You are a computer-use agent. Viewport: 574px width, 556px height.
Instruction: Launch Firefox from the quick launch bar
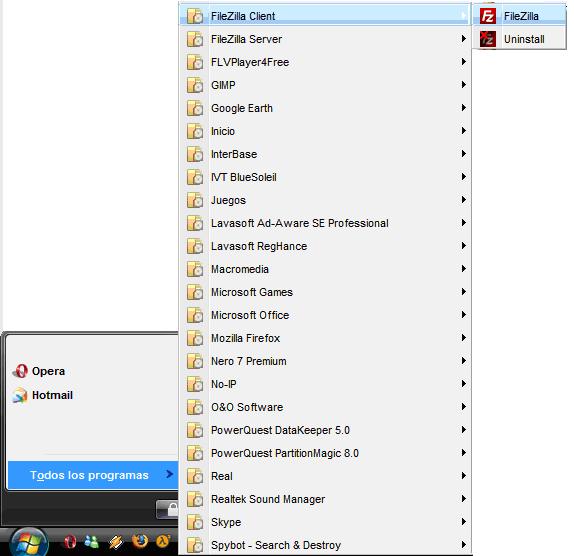[x=140, y=541]
